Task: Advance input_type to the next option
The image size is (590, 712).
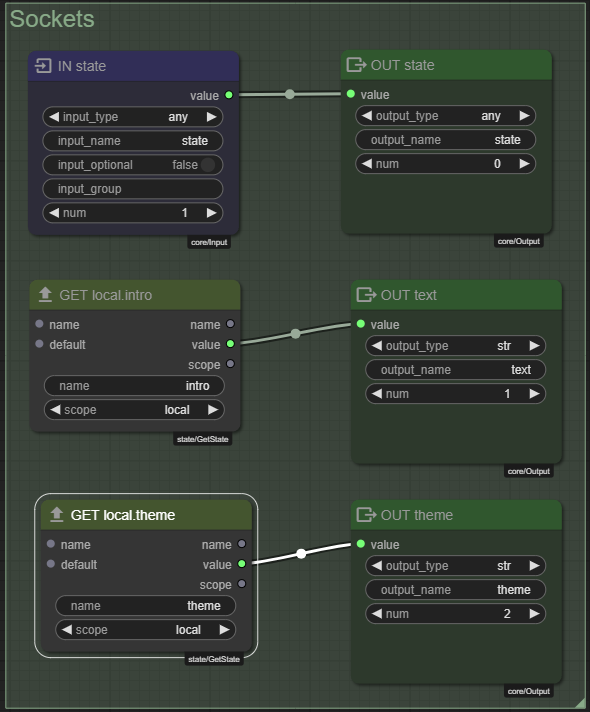Action: point(211,117)
